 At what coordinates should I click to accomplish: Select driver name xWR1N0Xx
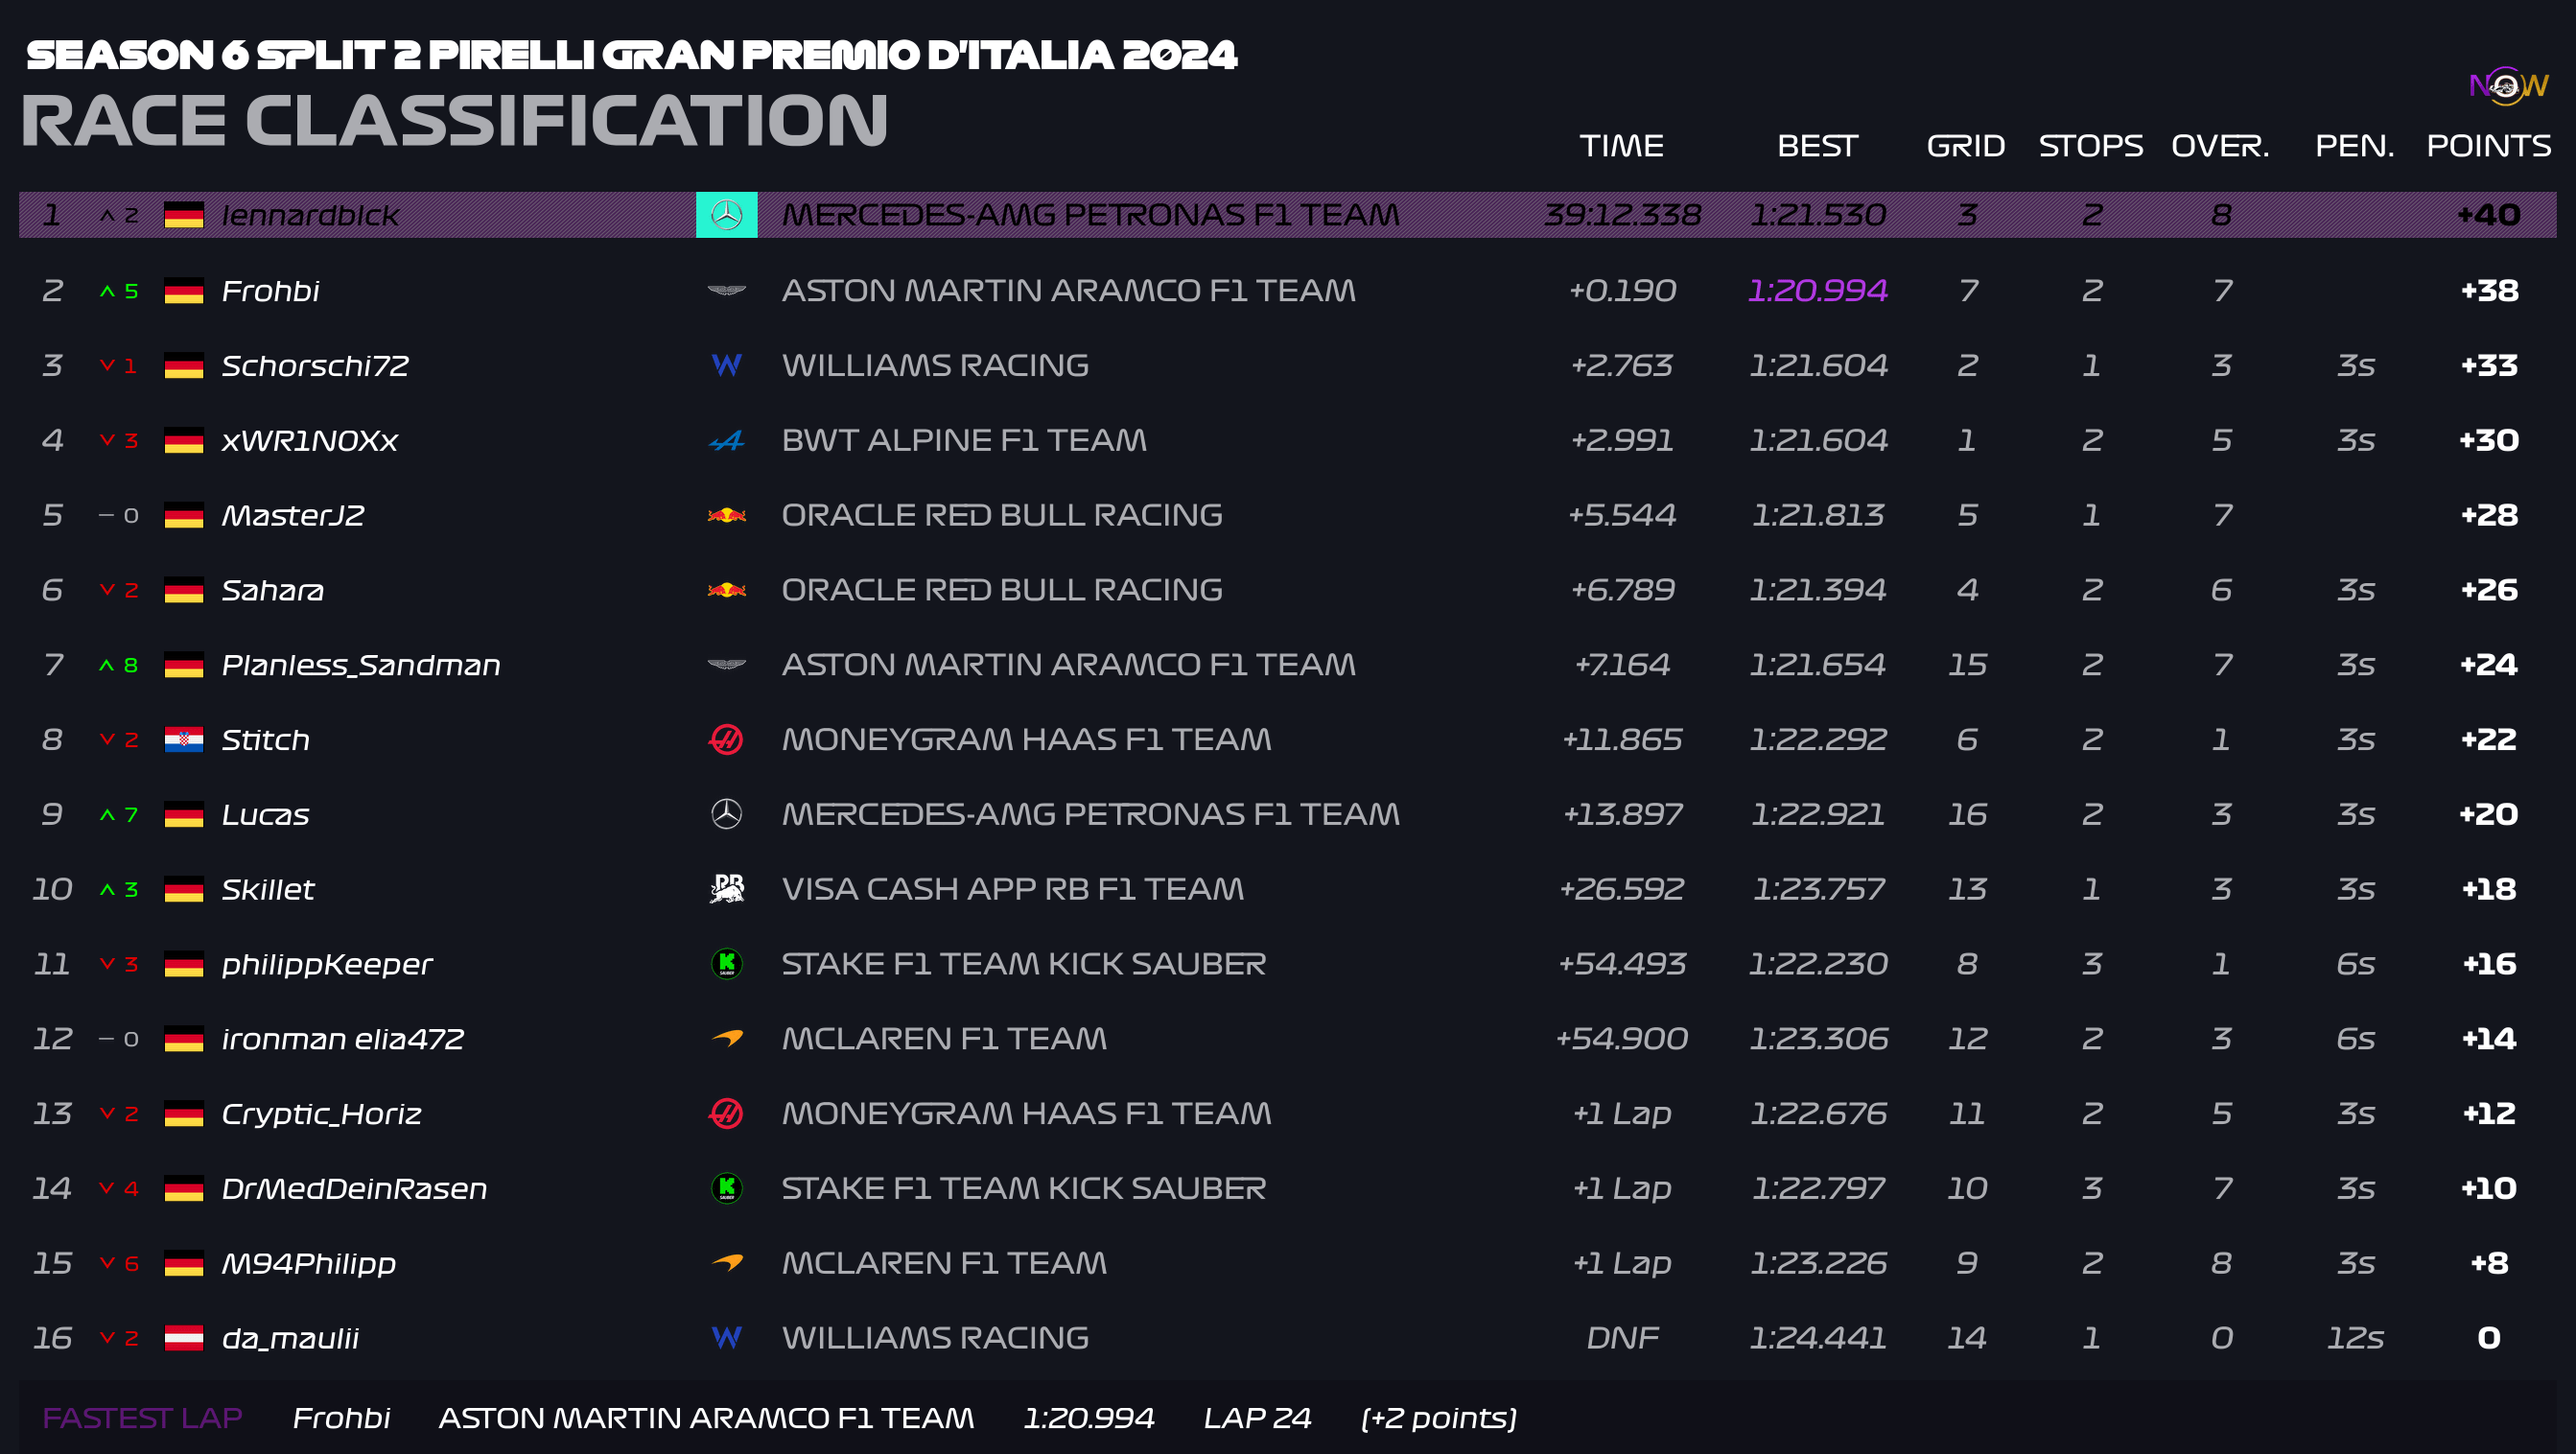click(x=310, y=441)
